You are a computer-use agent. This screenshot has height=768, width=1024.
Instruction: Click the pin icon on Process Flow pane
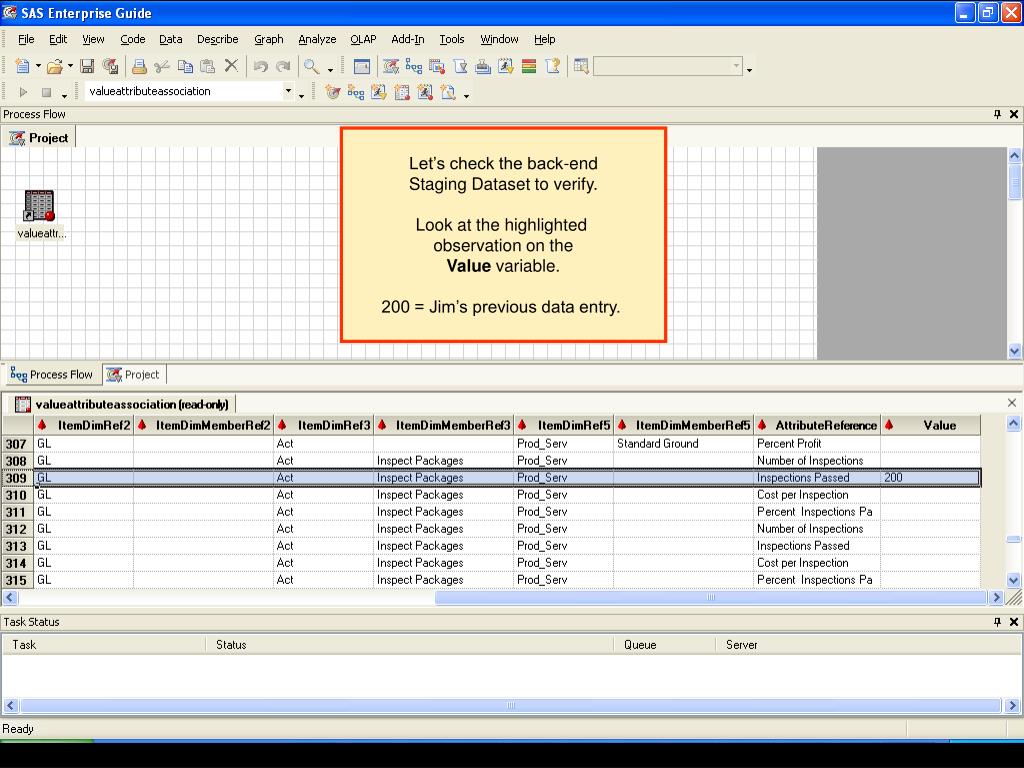pyautogui.click(x=997, y=114)
